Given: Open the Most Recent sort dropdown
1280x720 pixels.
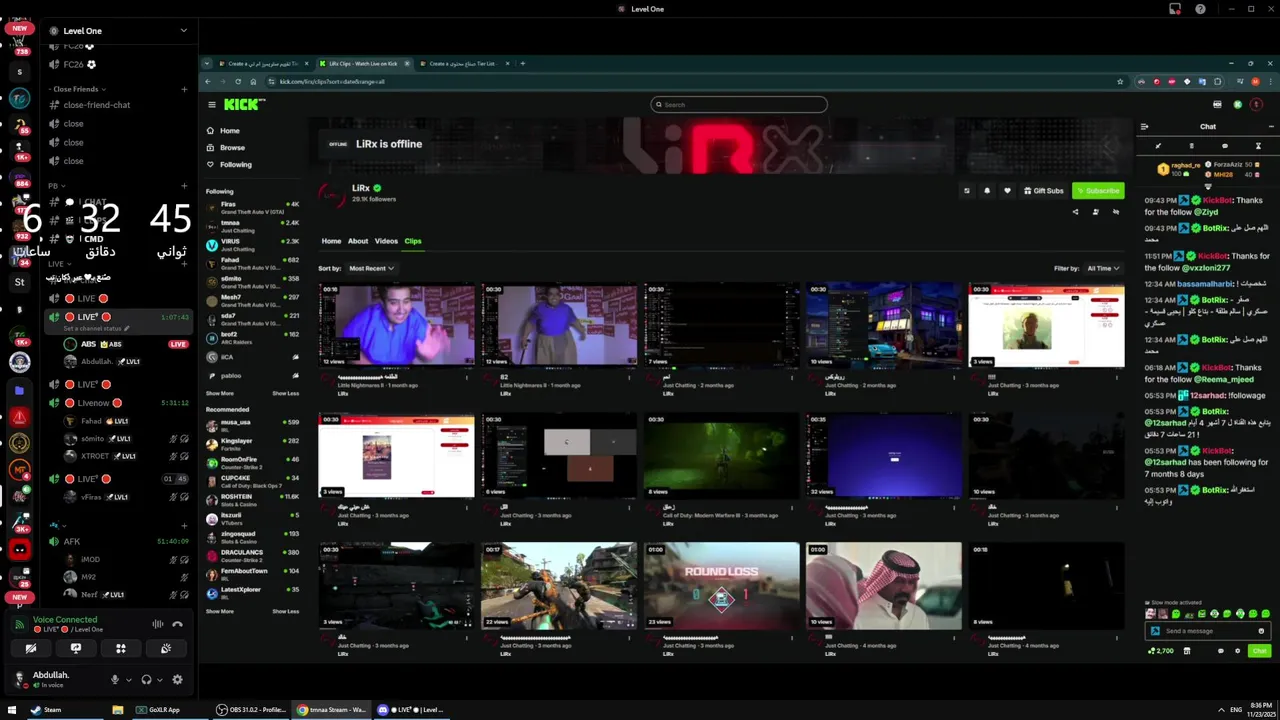Looking at the screenshot, I should click(x=371, y=268).
